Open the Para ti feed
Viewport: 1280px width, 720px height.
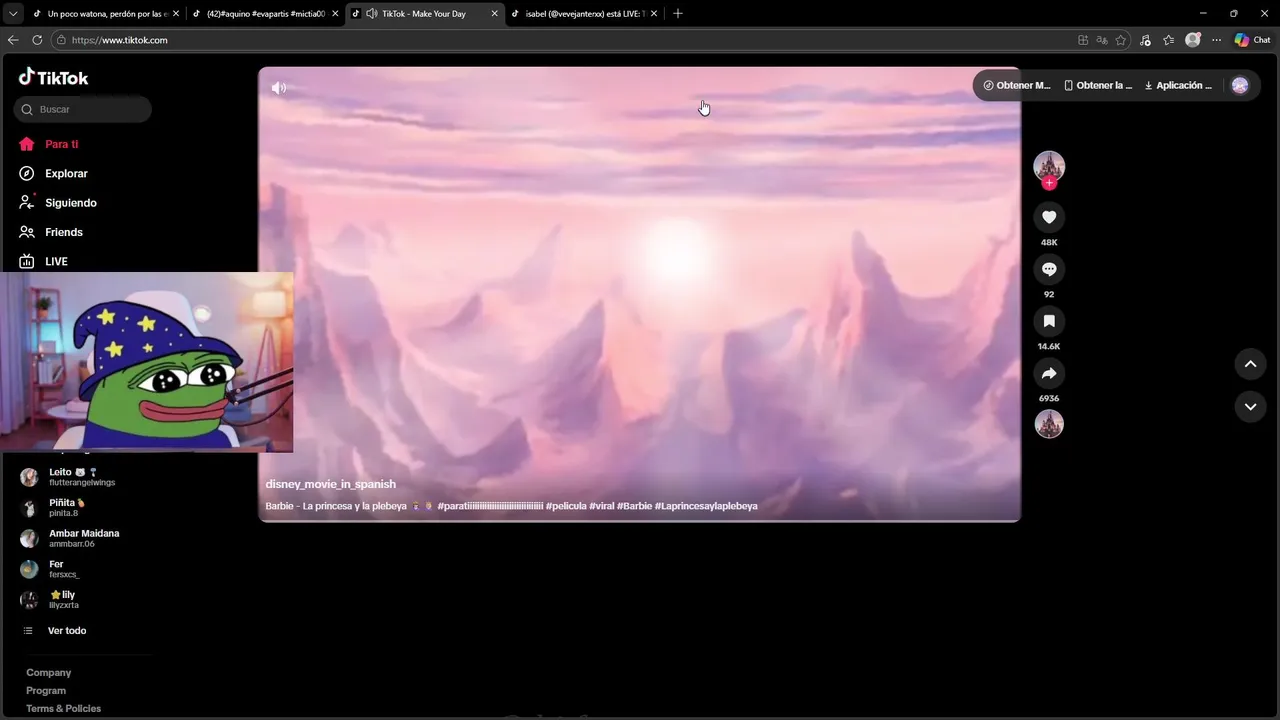tap(62, 144)
